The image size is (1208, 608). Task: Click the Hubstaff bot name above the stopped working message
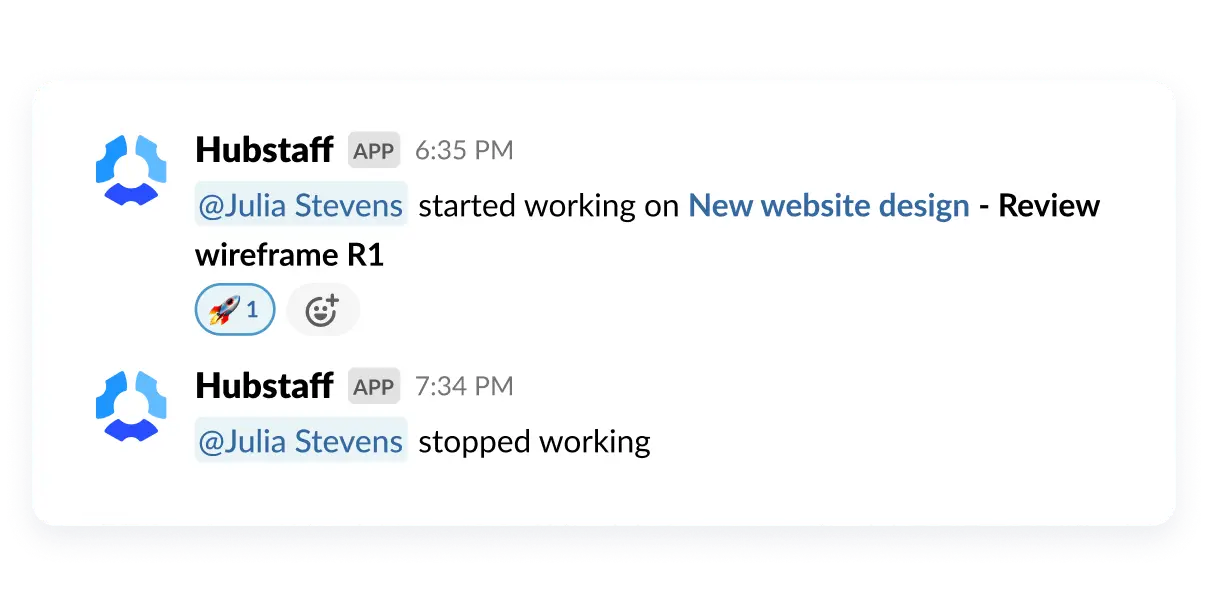point(264,385)
